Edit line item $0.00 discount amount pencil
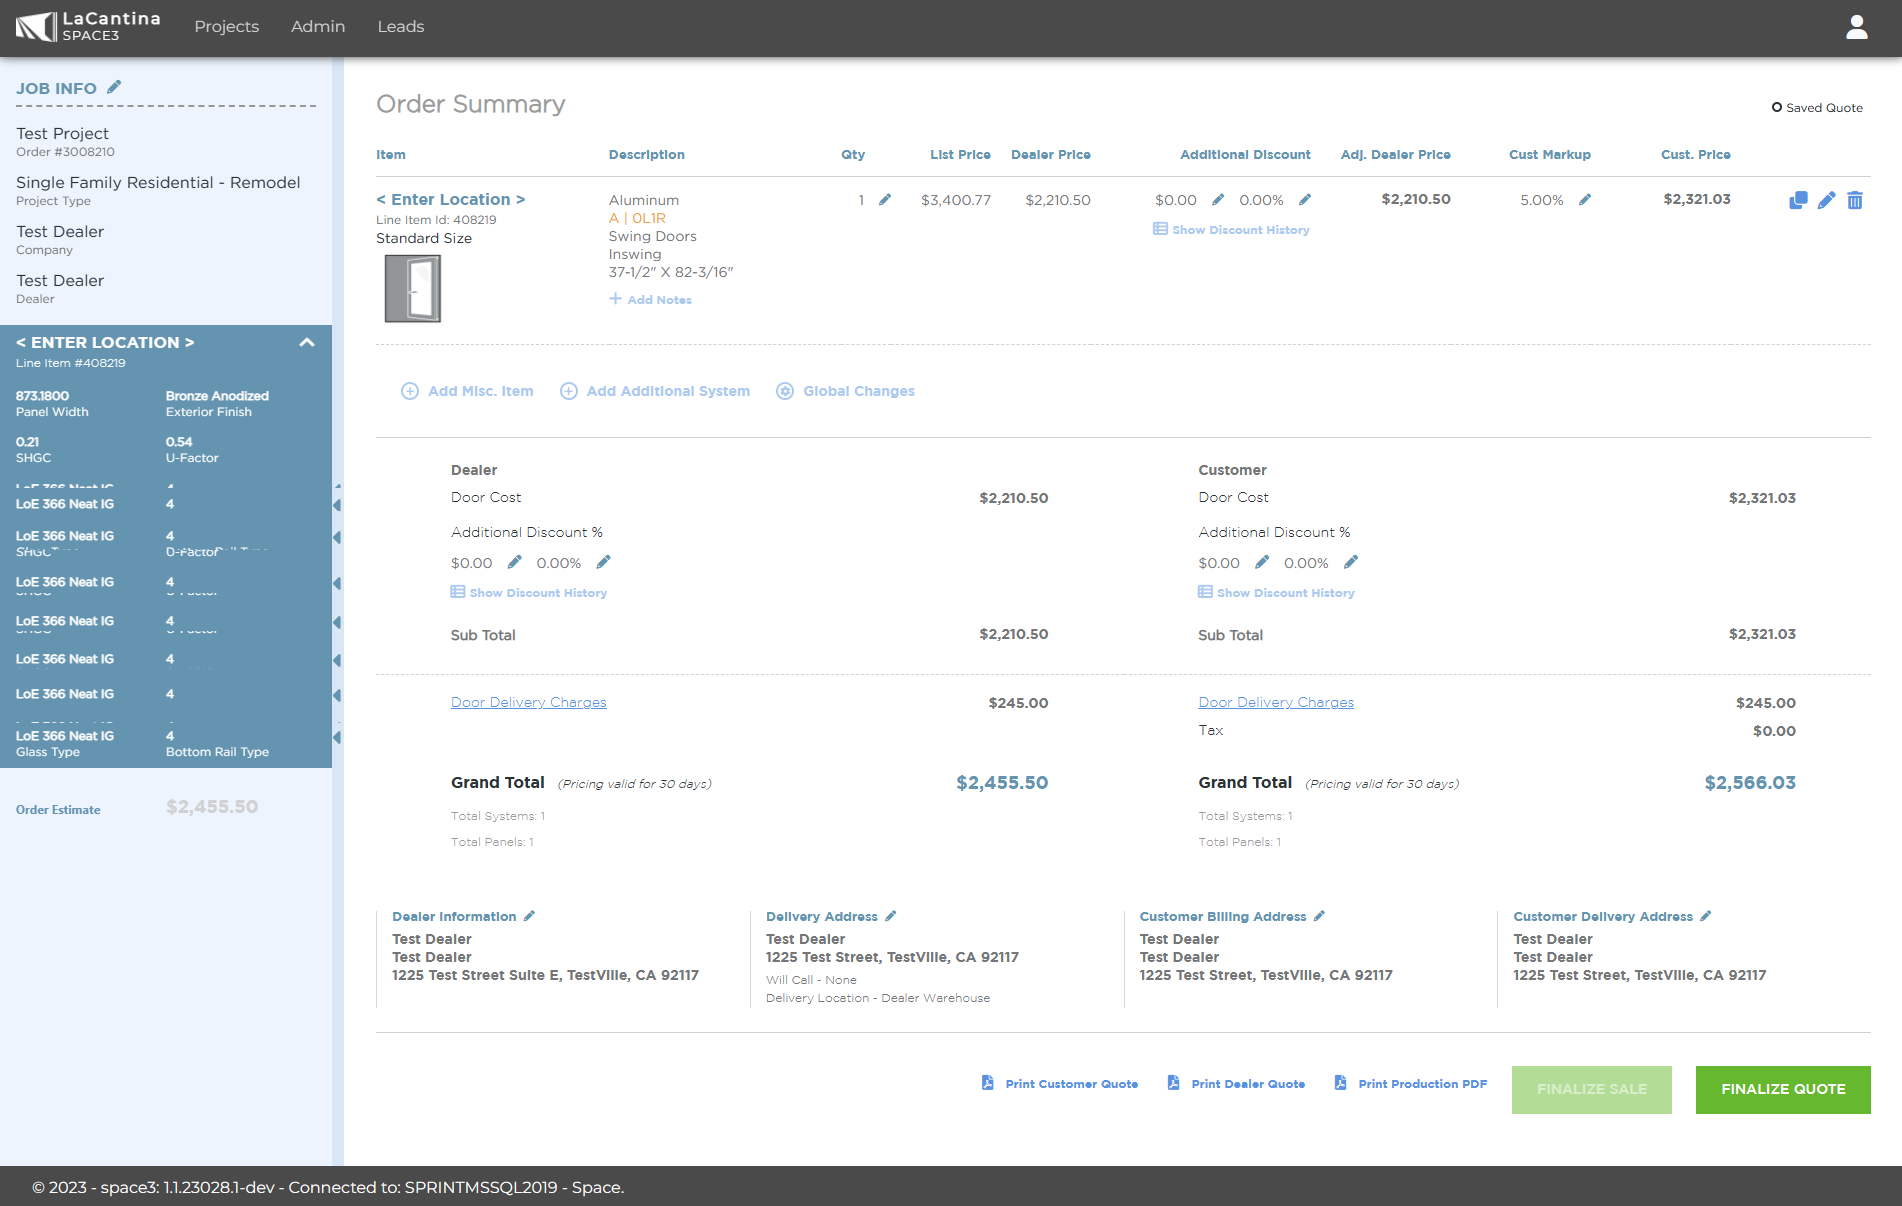The height and width of the screenshot is (1206, 1902). pyautogui.click(x=1217, y=199)
